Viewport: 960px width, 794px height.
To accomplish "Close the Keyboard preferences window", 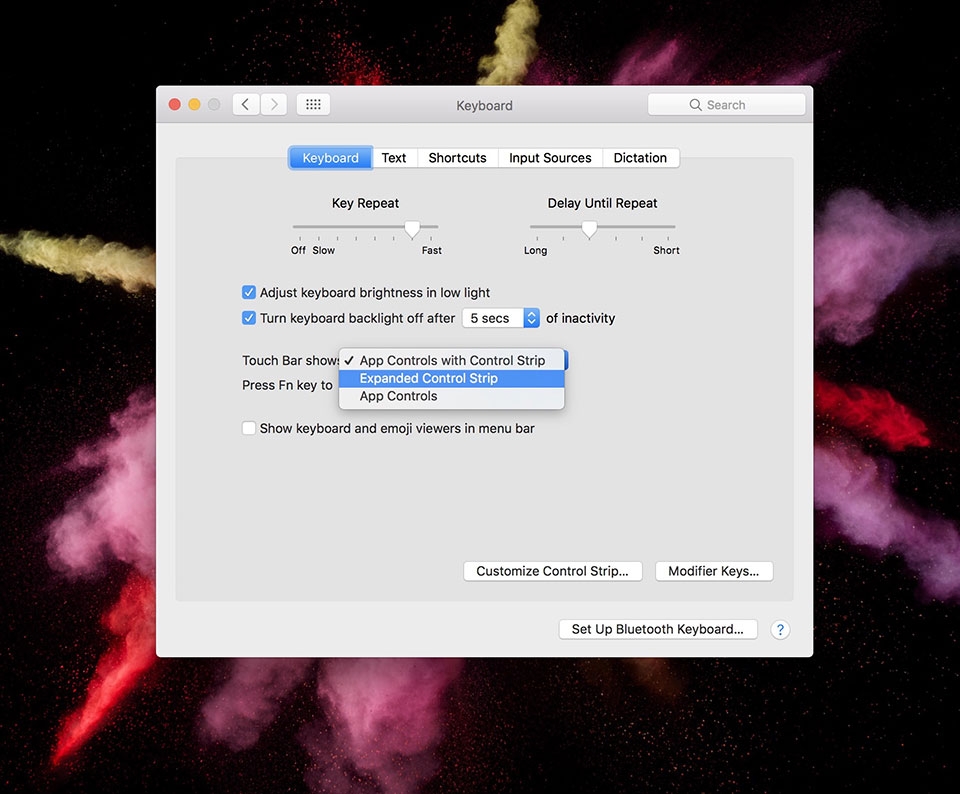I will (x=174, y=105).
